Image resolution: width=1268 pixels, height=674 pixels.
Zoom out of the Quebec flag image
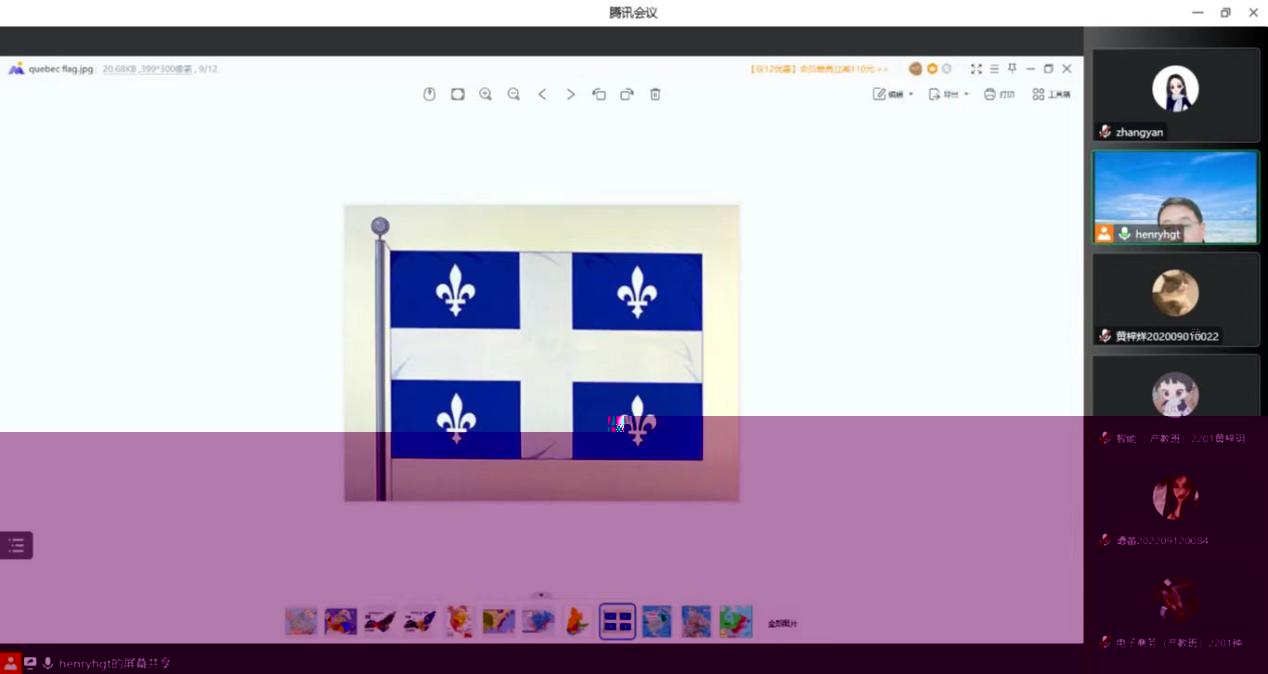click(x=513, y=94)
